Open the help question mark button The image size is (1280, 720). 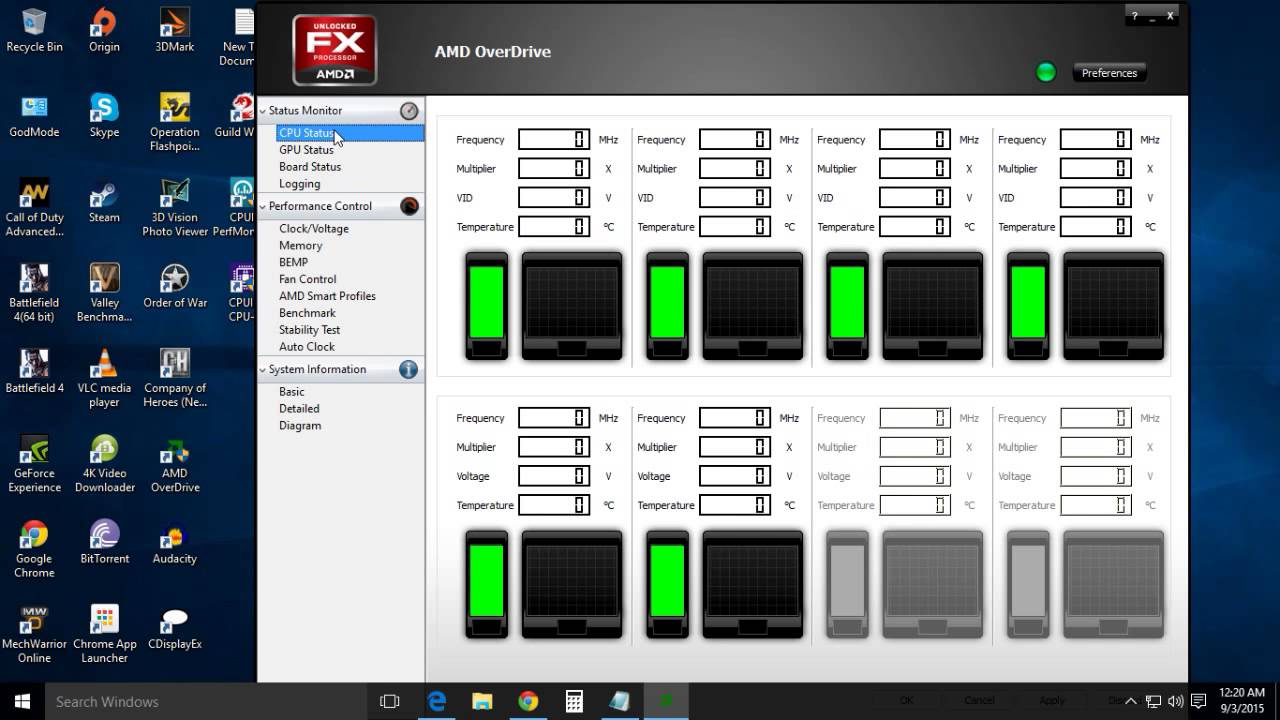point(1135,16)
